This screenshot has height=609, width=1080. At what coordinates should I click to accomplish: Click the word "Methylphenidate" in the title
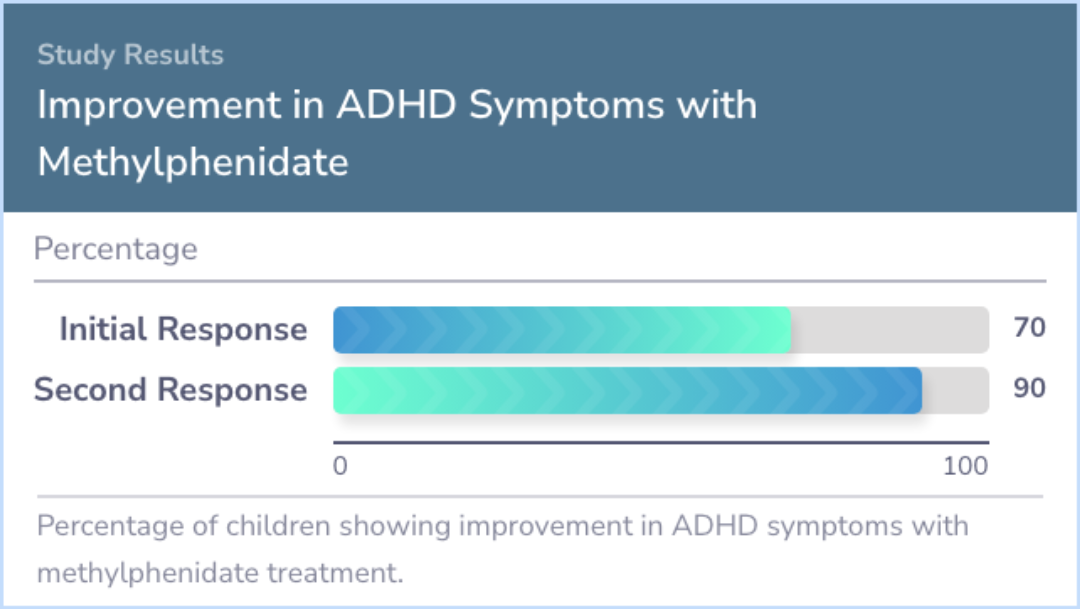[193, 162]
